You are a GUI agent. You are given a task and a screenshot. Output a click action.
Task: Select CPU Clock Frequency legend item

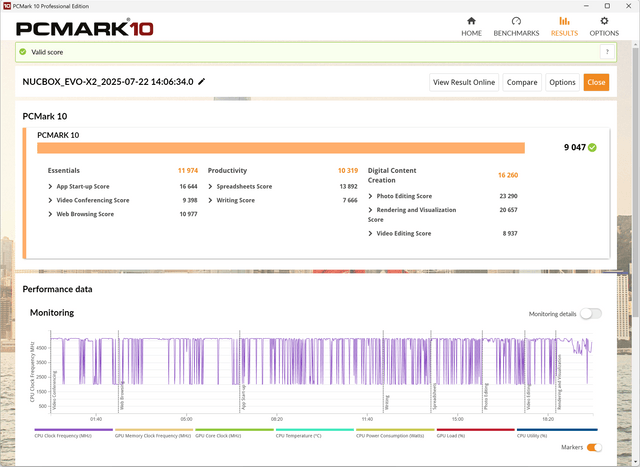click(73, 433)
